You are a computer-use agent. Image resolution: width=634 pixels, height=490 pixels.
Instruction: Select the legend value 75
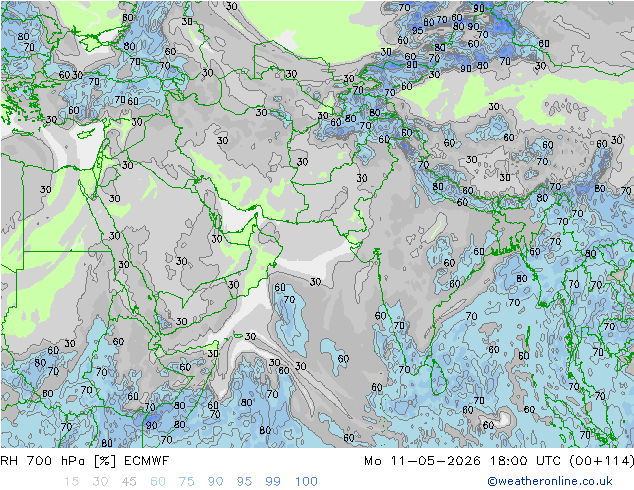click(186, 482)
